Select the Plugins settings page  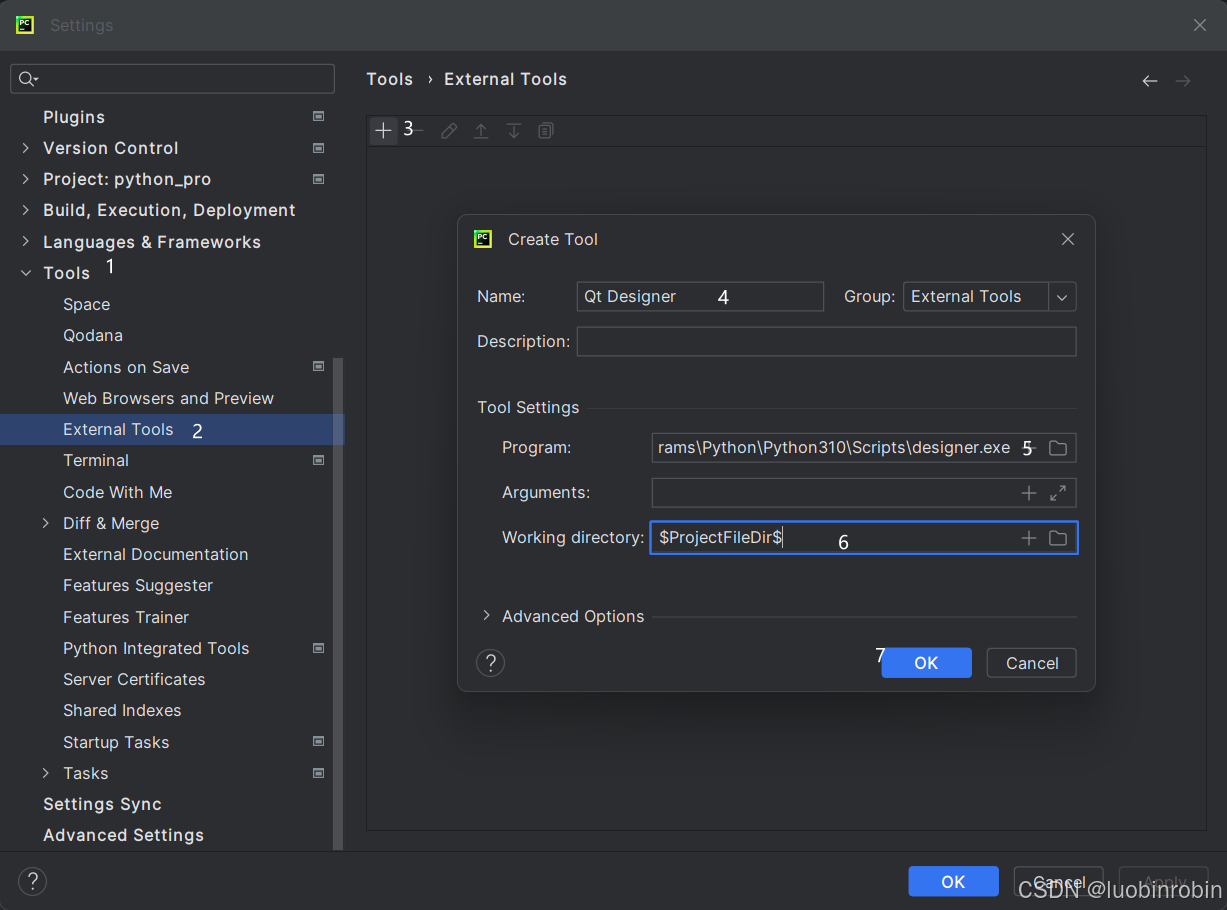(74, 117)
